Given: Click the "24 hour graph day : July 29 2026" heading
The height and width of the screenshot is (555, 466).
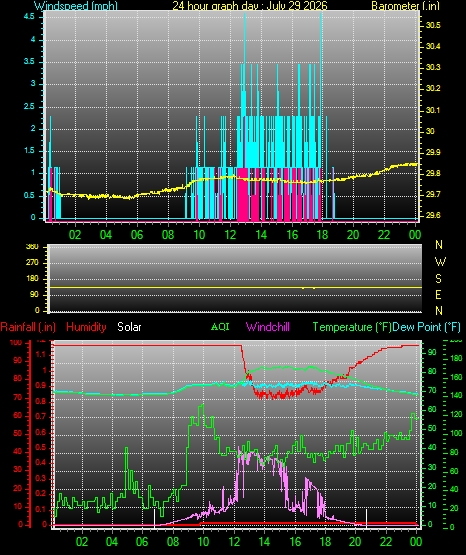Looking at the screenshot, I should 250,5.
